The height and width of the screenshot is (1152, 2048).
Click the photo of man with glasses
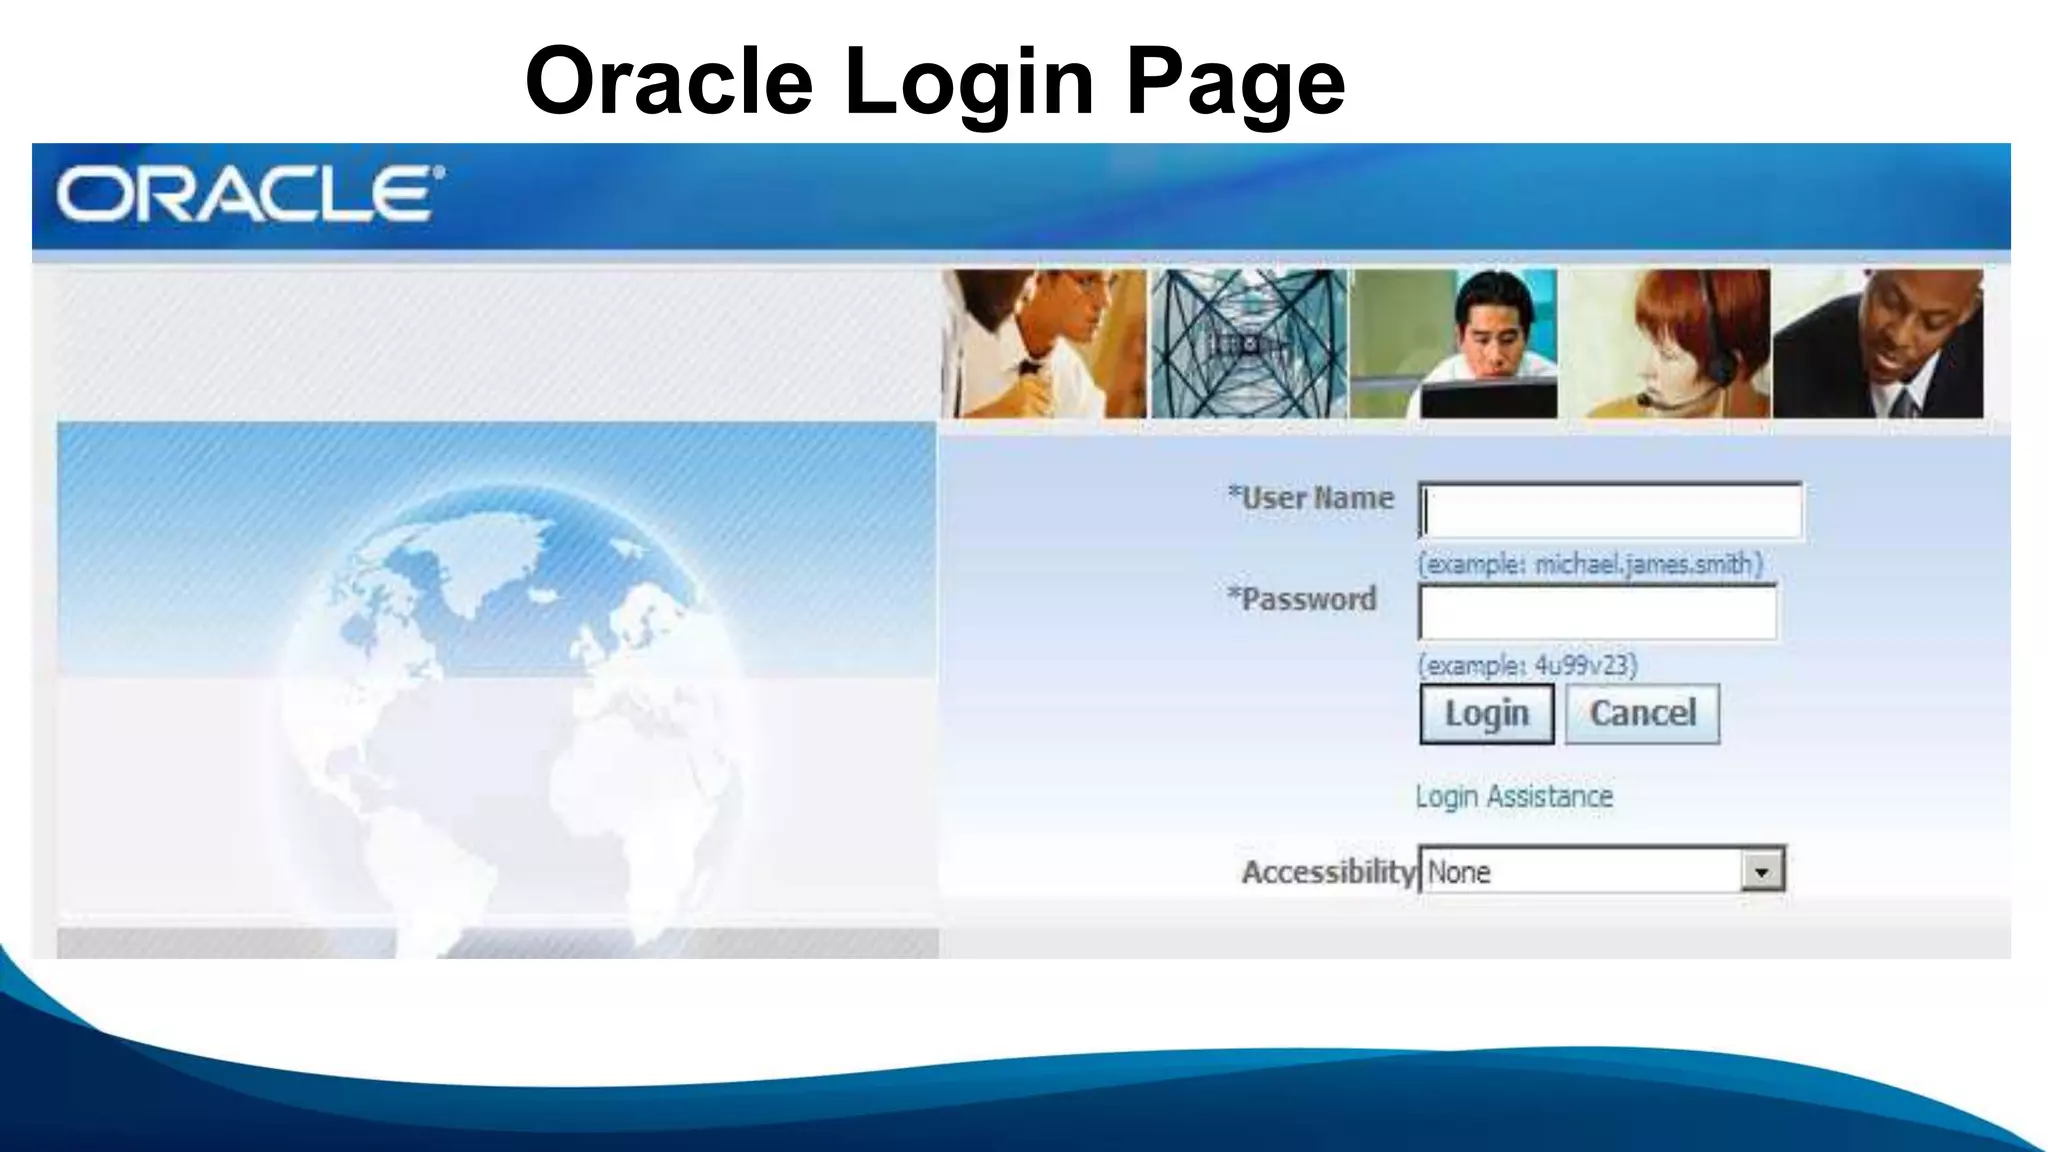(1044, 343)
